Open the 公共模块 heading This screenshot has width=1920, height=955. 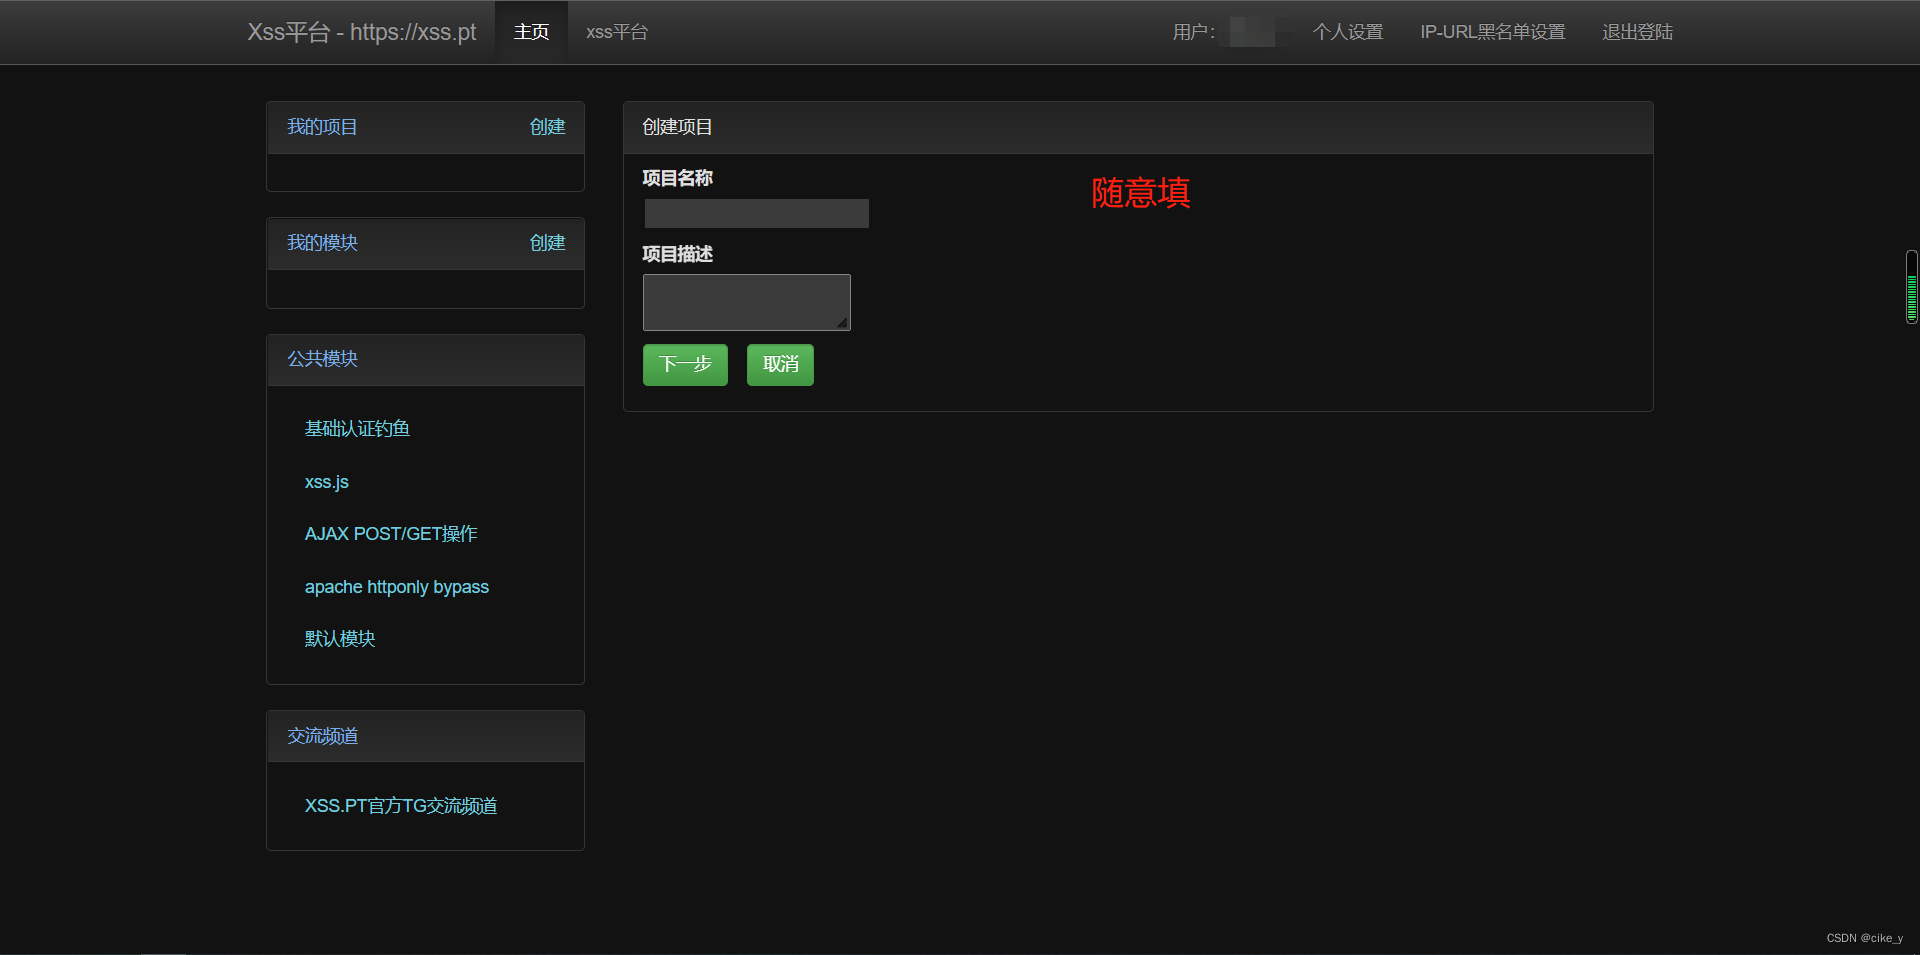pos(322,359)
